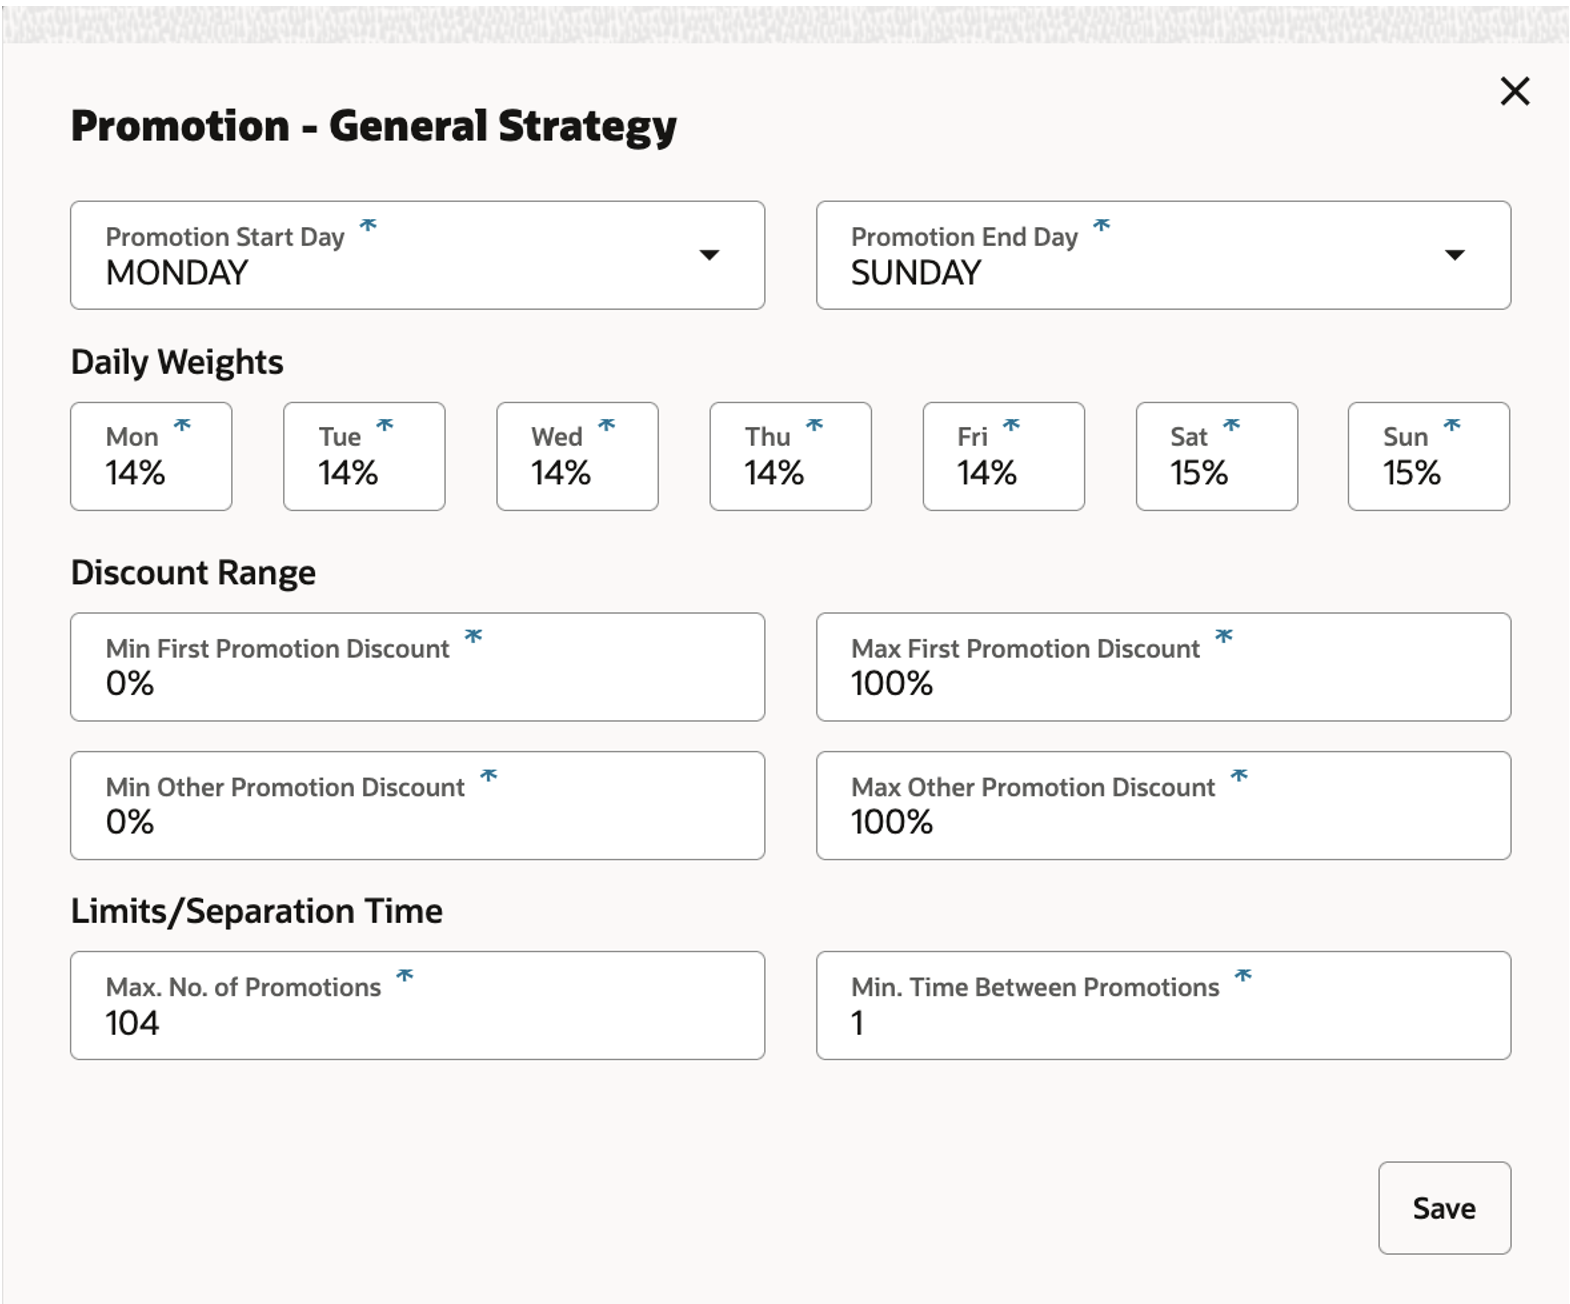Edit the Sat daily weight field
Screen dimensions: 1570x1304
click(1216, 456)
